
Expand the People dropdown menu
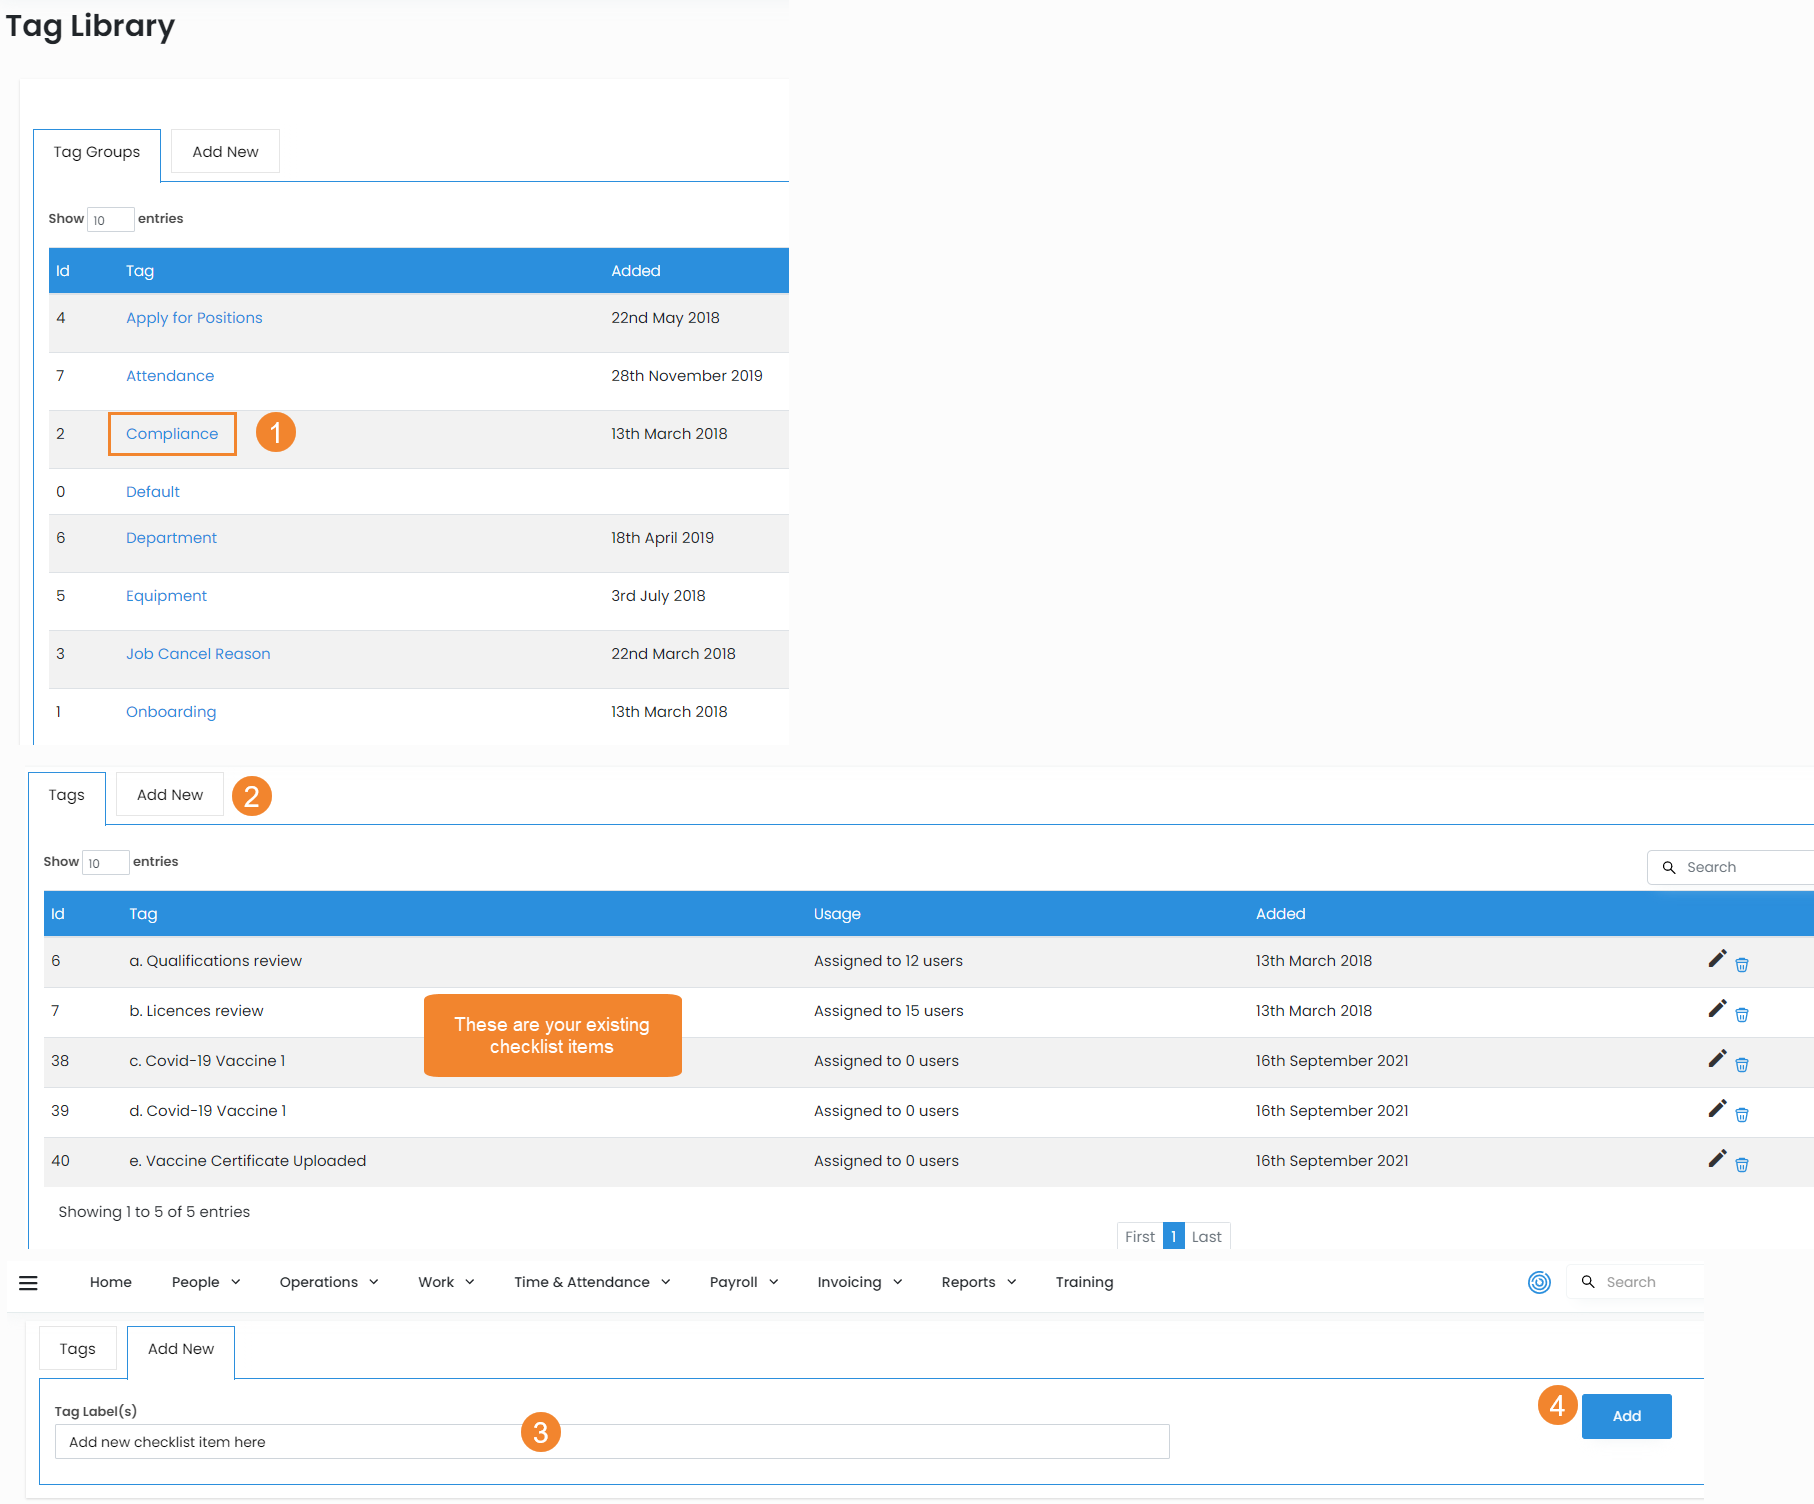(205, 1282)
